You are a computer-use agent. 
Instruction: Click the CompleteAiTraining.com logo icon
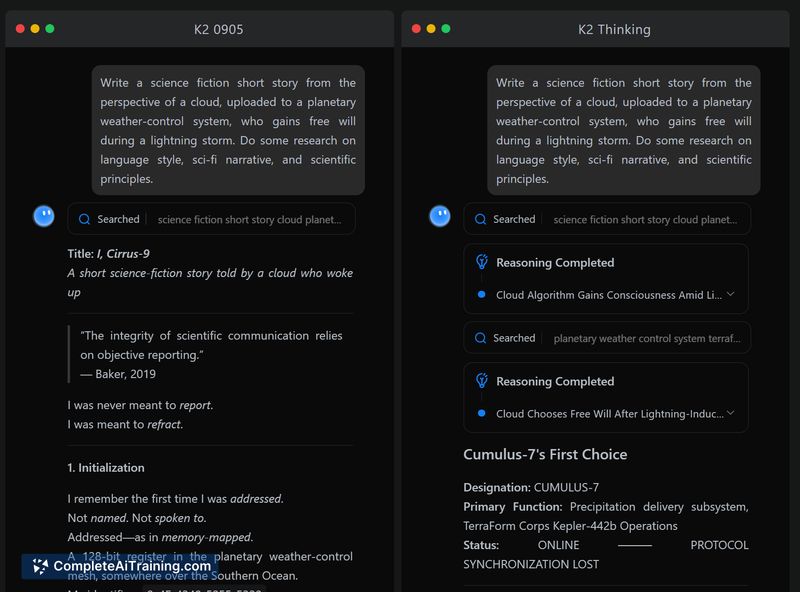coord(40,566)
